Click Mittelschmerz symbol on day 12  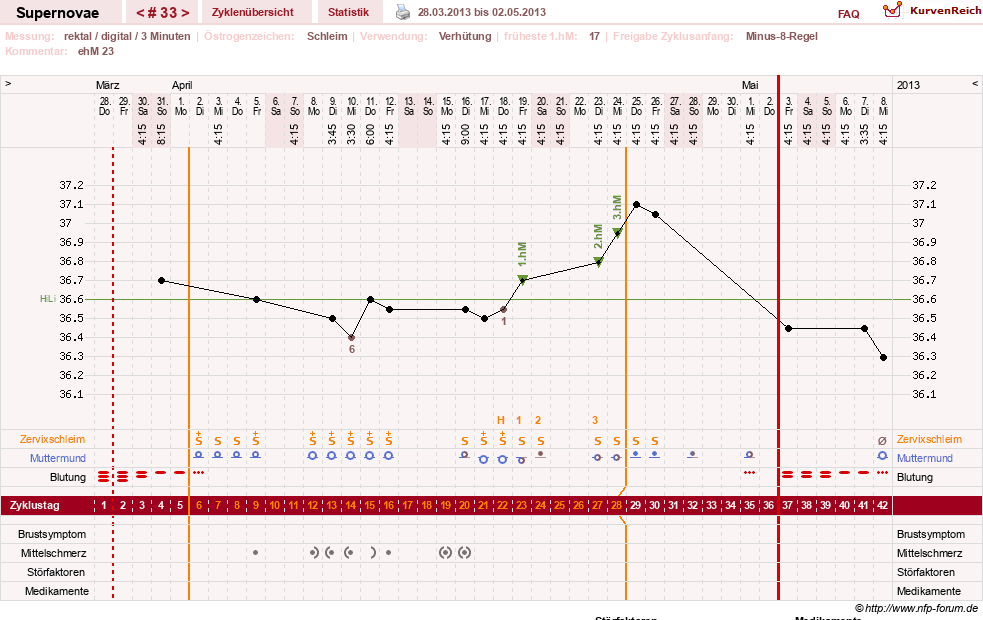314,552
